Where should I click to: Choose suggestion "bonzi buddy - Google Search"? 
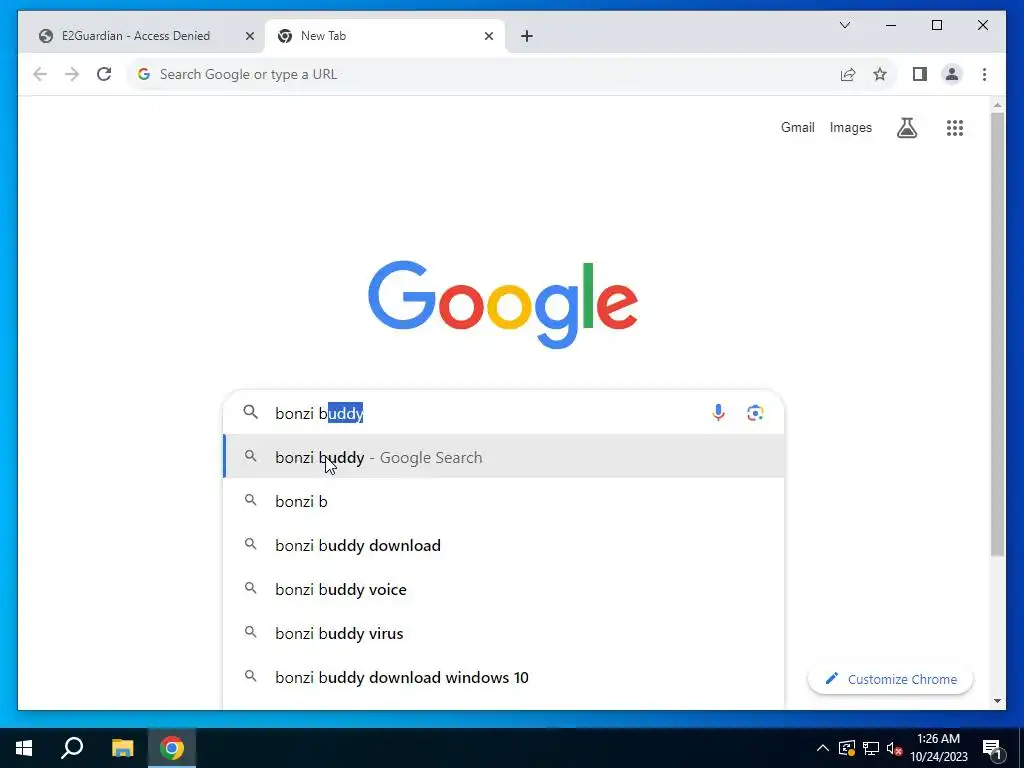click(x=504, y=457)
